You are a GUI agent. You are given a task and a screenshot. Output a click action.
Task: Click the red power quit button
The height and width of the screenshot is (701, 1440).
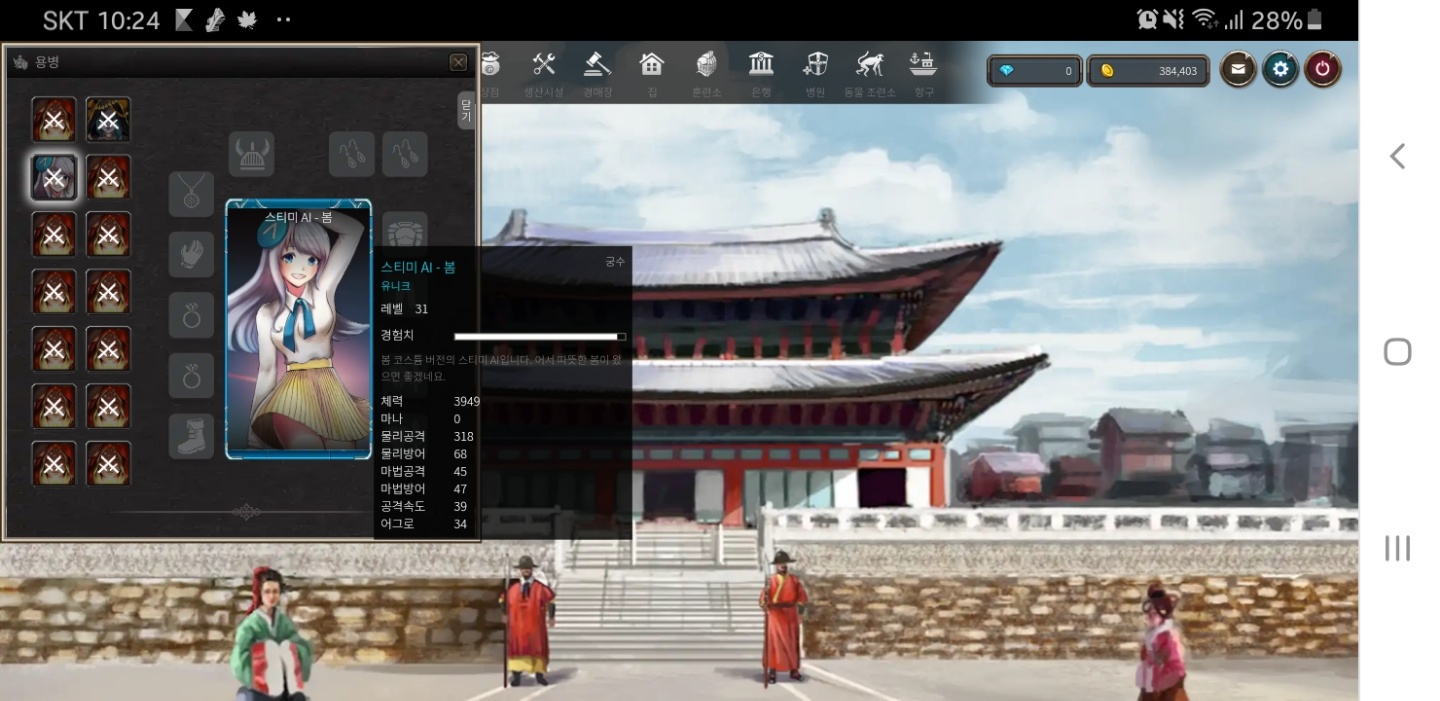[1322, 69]
